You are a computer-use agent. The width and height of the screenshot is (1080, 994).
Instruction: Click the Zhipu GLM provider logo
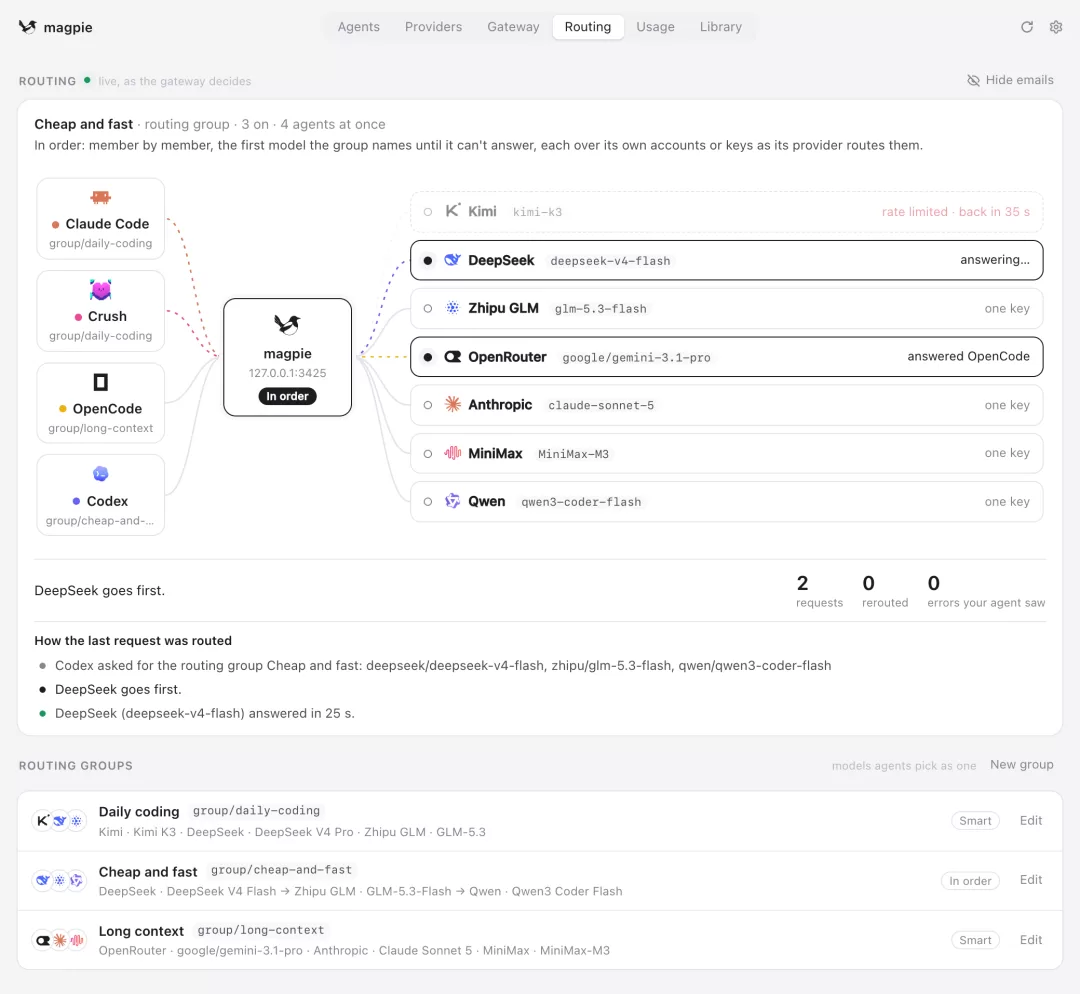453,308
